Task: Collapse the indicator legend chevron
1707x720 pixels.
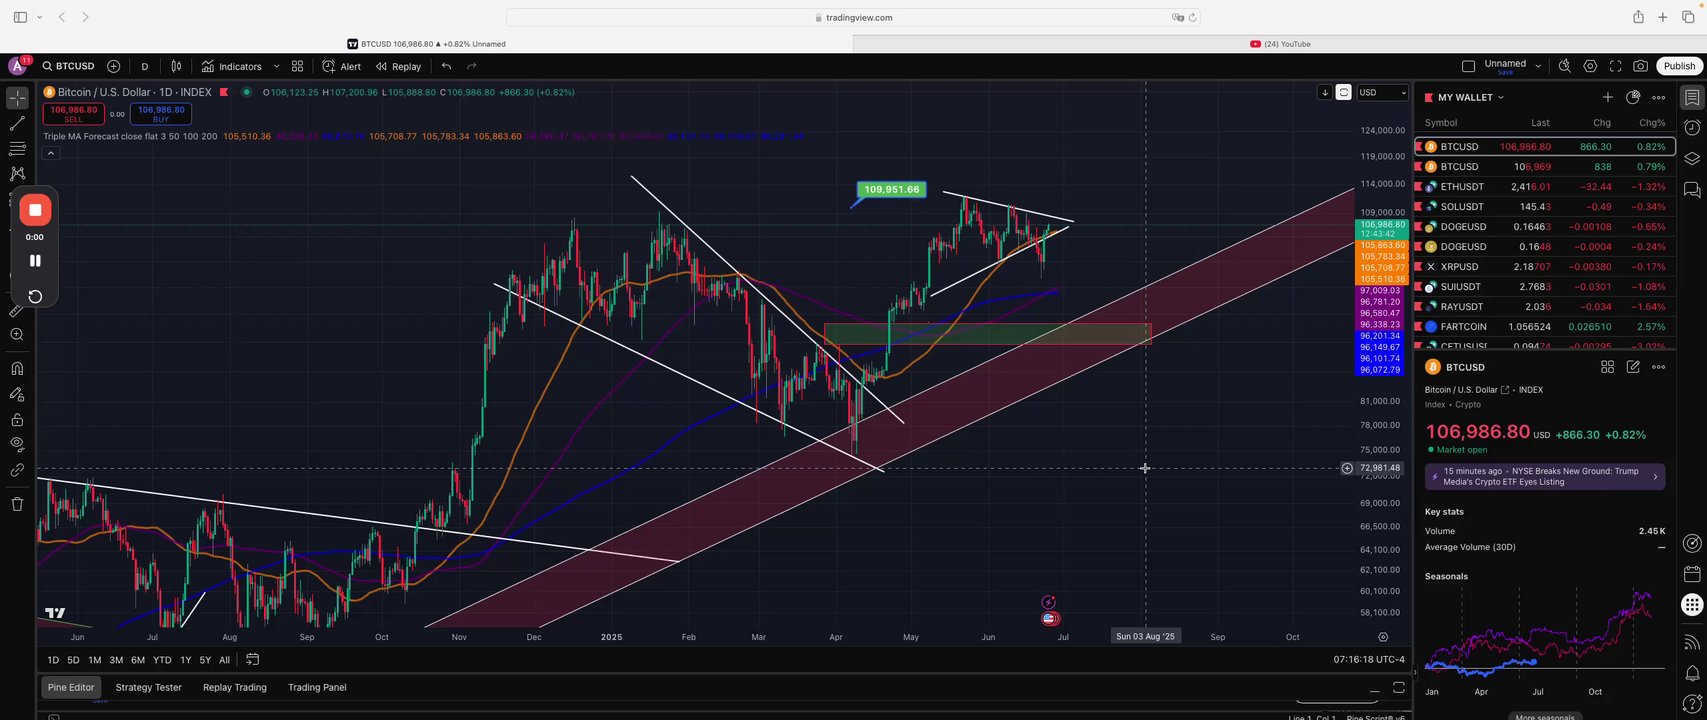Action: 50,153
